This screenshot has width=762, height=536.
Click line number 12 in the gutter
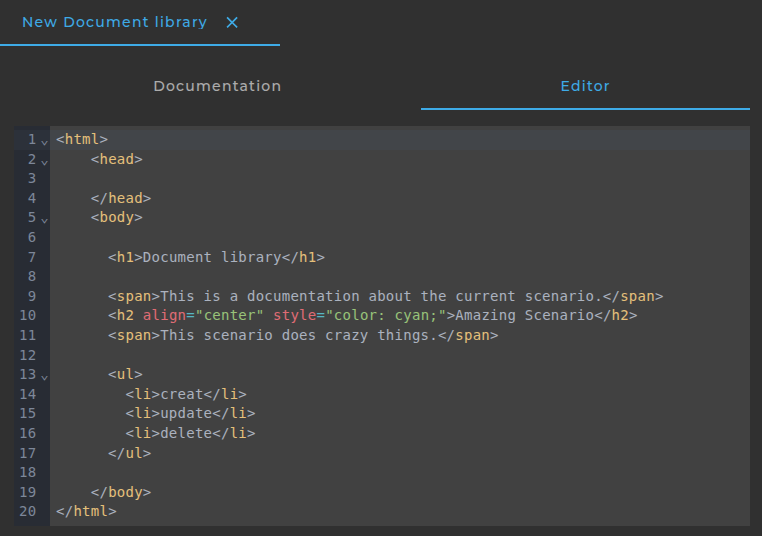pyautogui.click(x=28, y=355)
